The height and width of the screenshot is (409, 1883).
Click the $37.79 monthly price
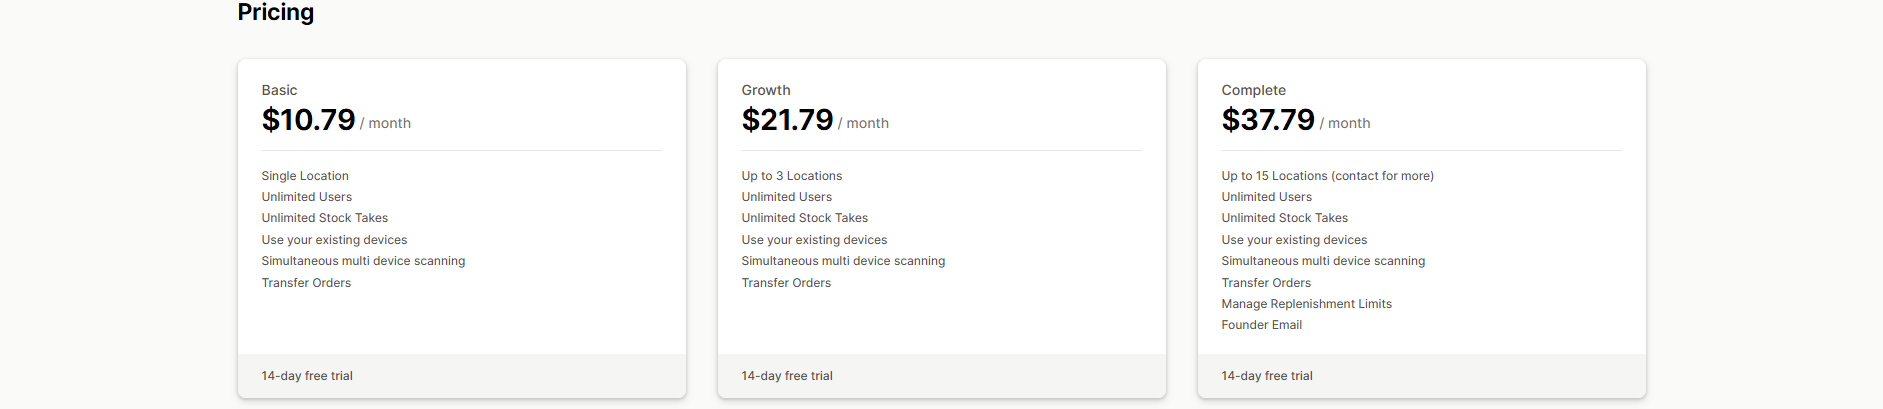tap(1268, 120)
